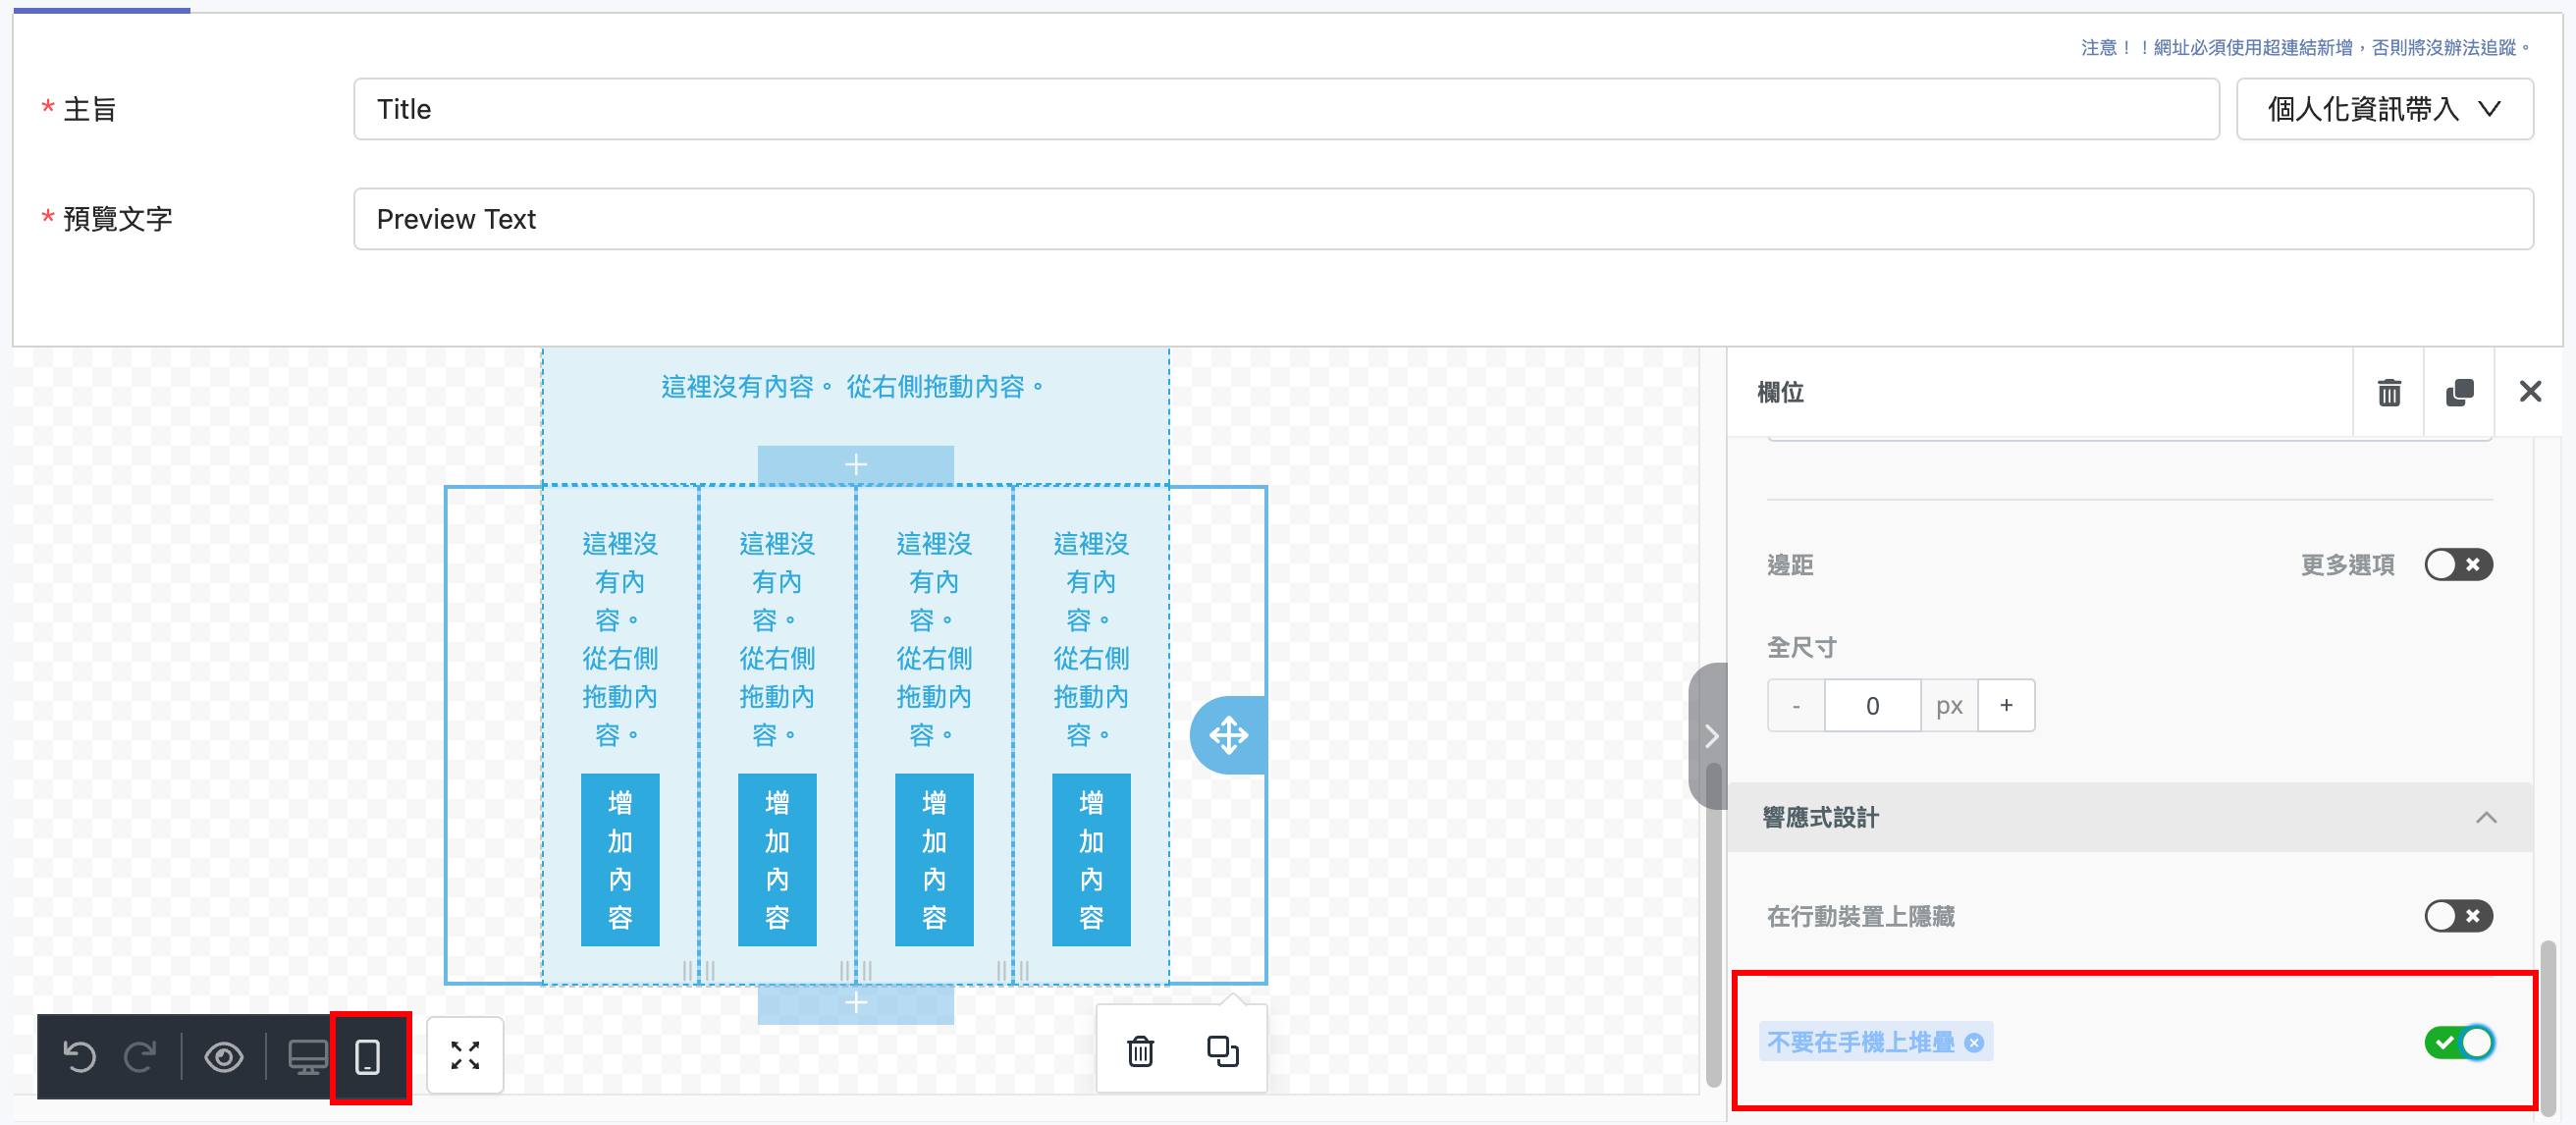Click the 預覽文字 input field
Screen dimensions: 2576x1125
1442,219
